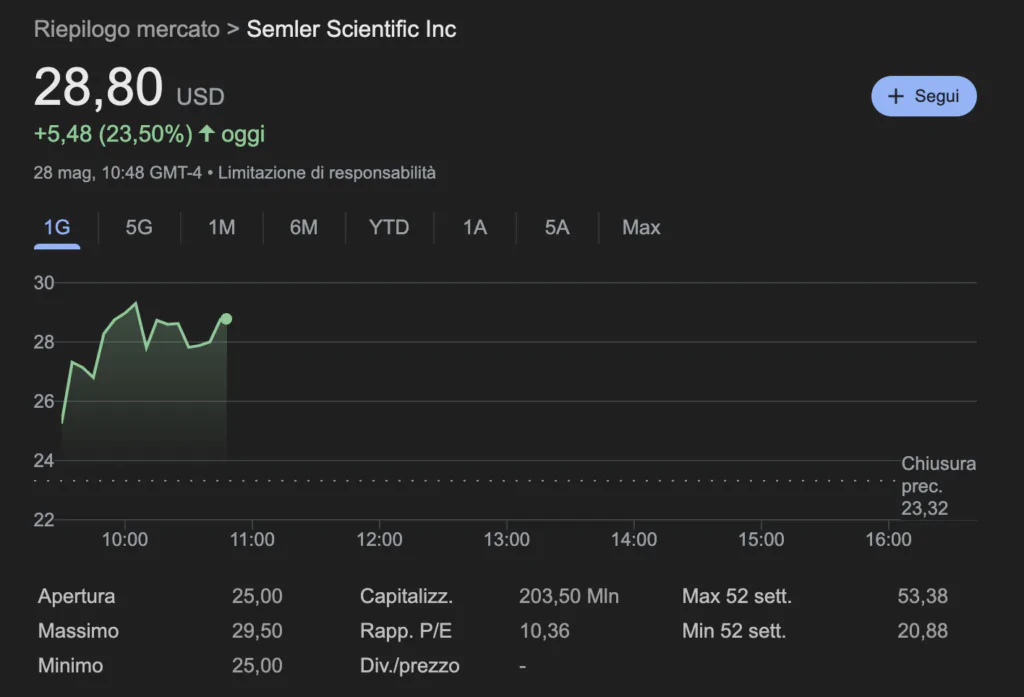
Task: Click the Apertura value 25,00
Action: (257, 596)
